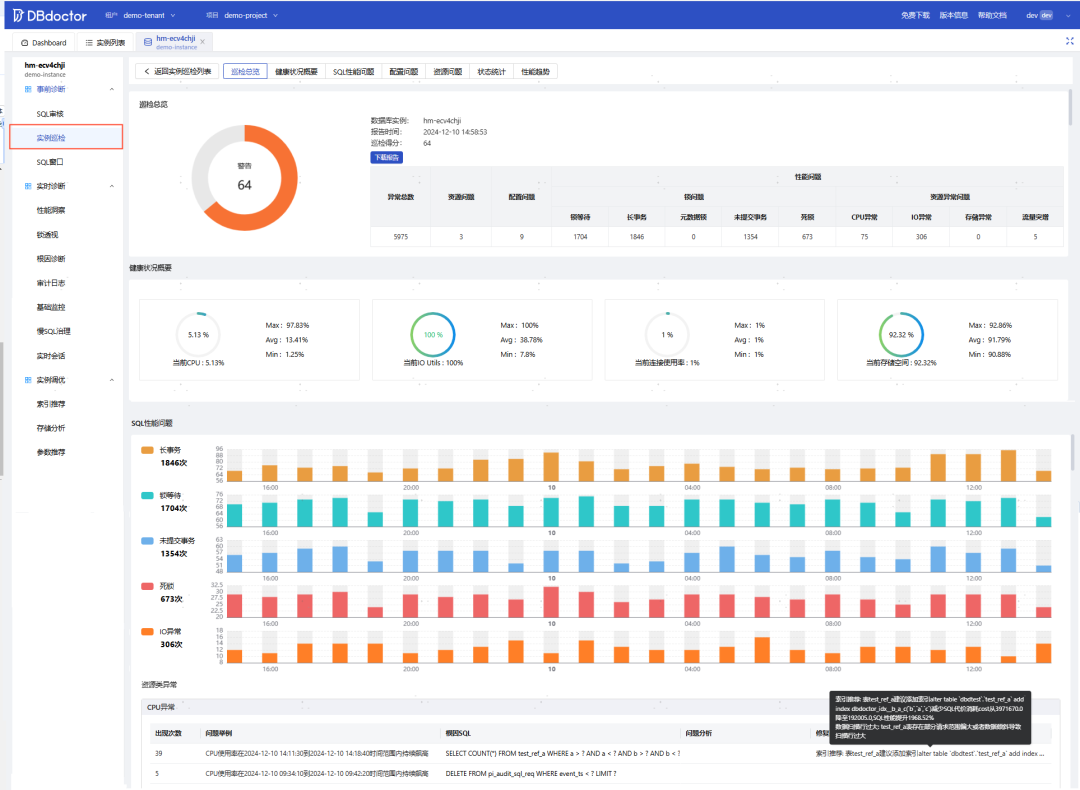Switch to the 健康状况概要 tab

coord(296,72)
